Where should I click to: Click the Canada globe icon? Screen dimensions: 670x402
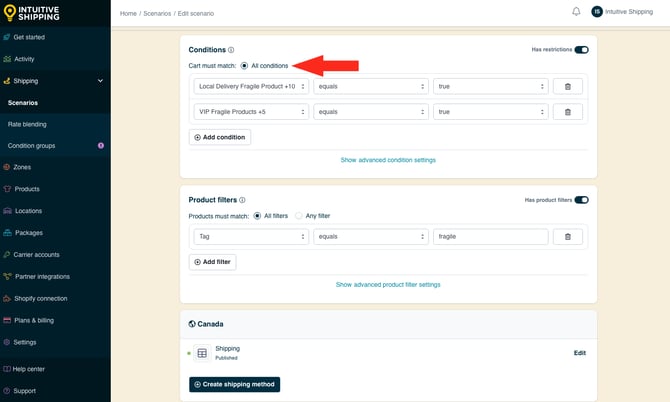click(192, 324)
